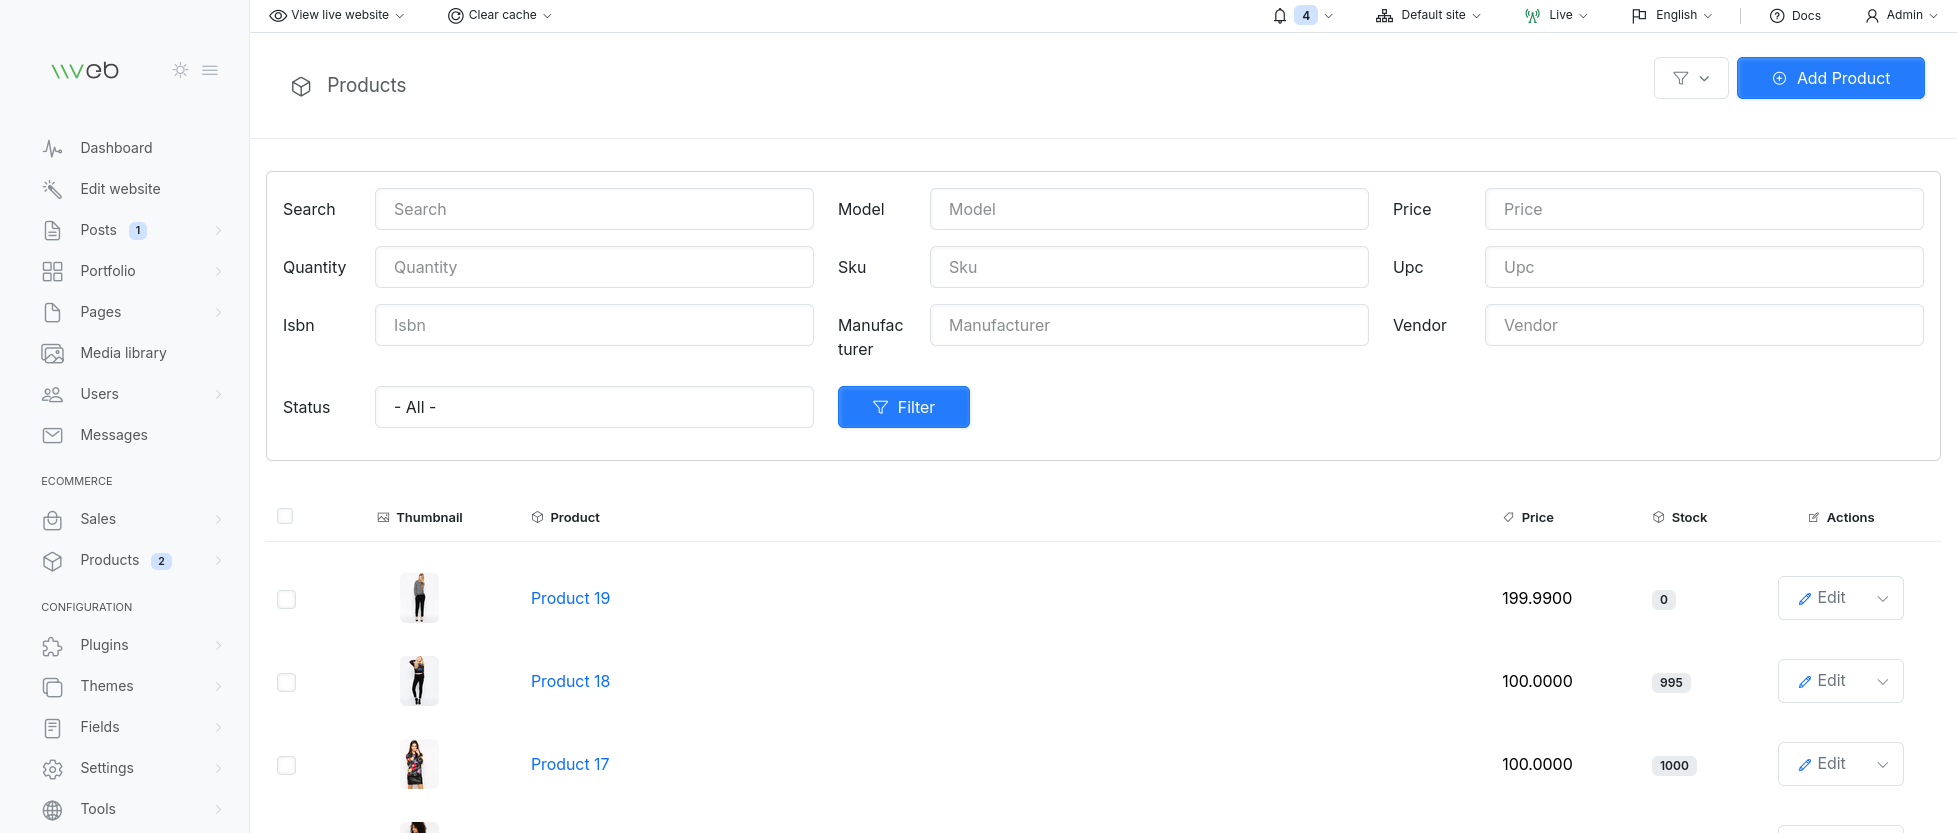Viewport: 1957px width, 833px height.
Task: Open the Sales menu in sidebar
Action: pyautogui.click(x=98, y=519)
